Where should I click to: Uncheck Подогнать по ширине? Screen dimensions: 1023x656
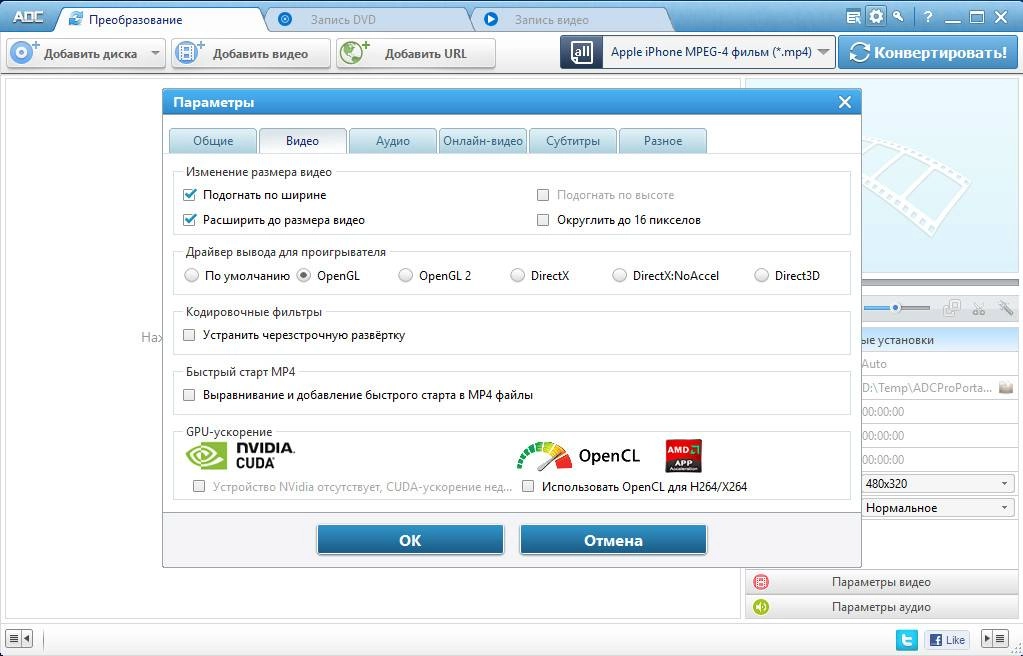coord(190,195)
